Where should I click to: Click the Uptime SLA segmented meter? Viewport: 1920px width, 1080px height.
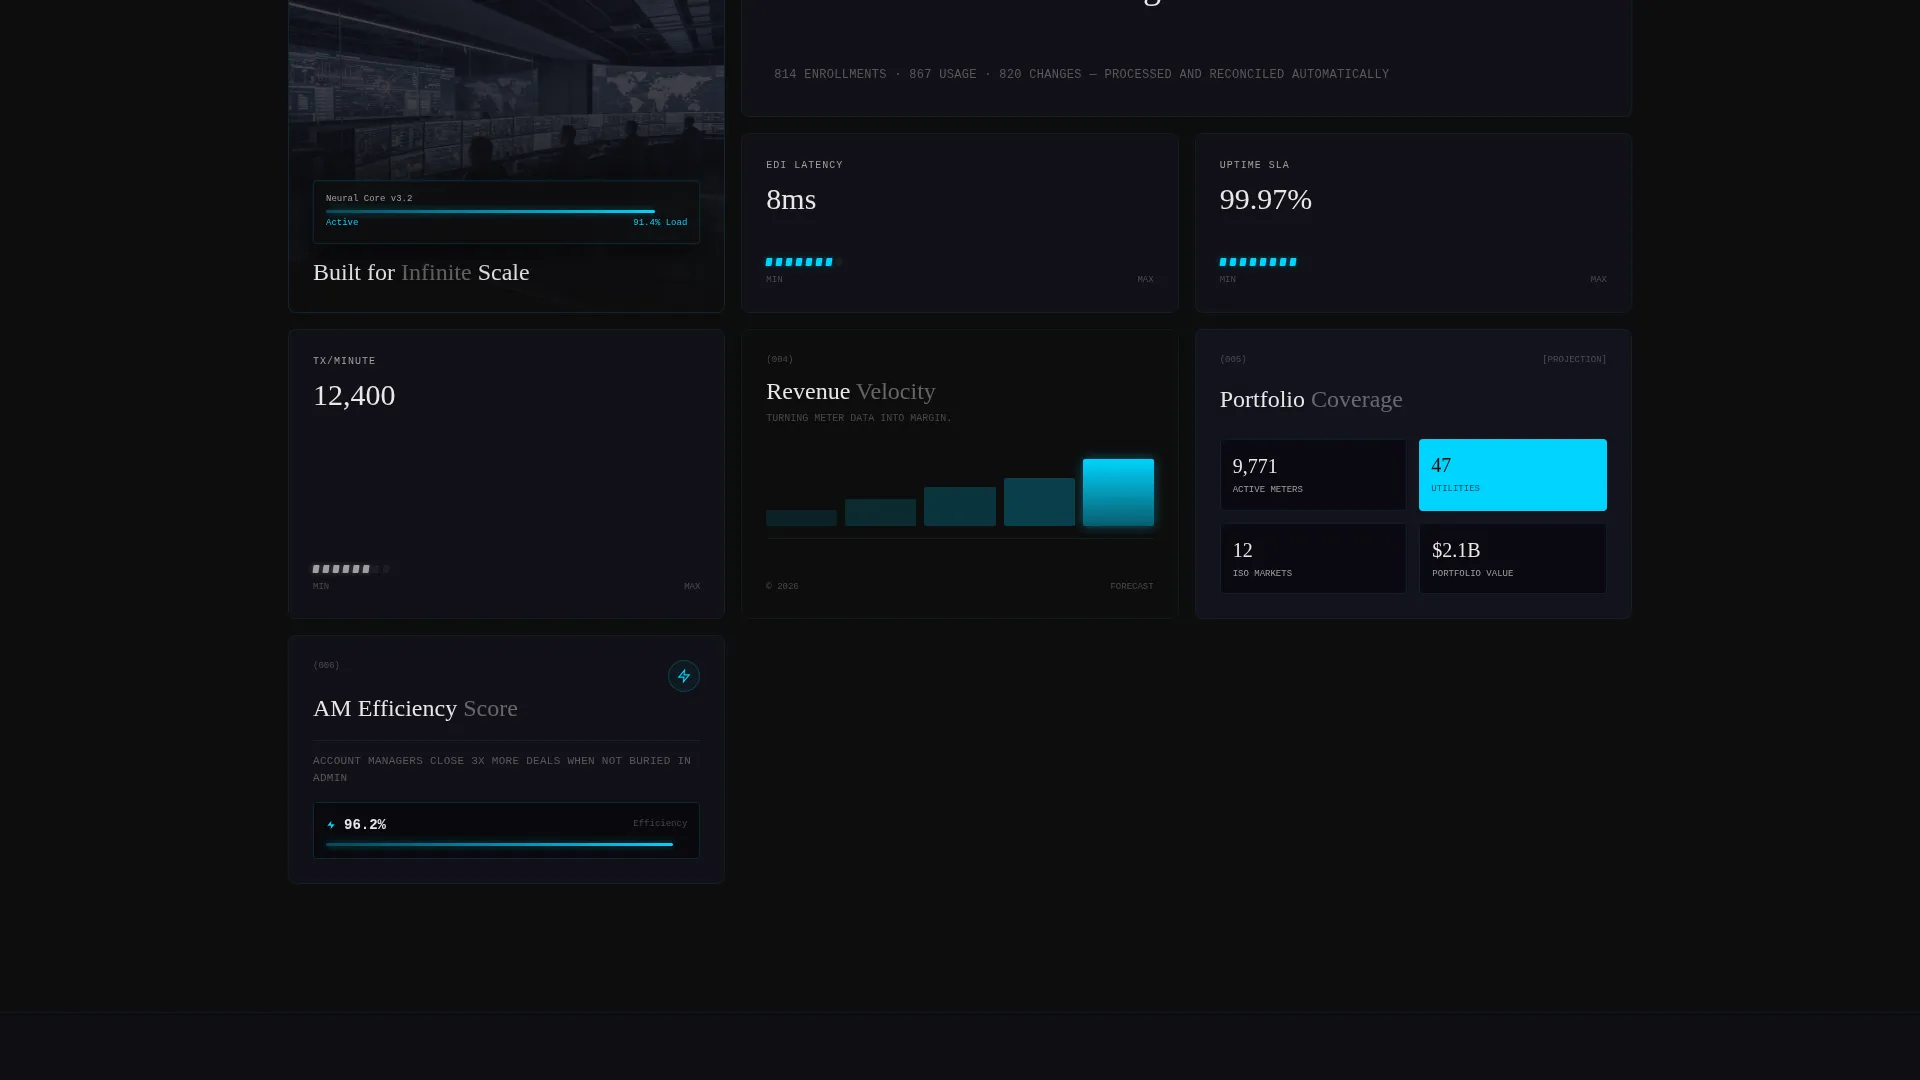pyautogui.click(x=1259, y=262)
